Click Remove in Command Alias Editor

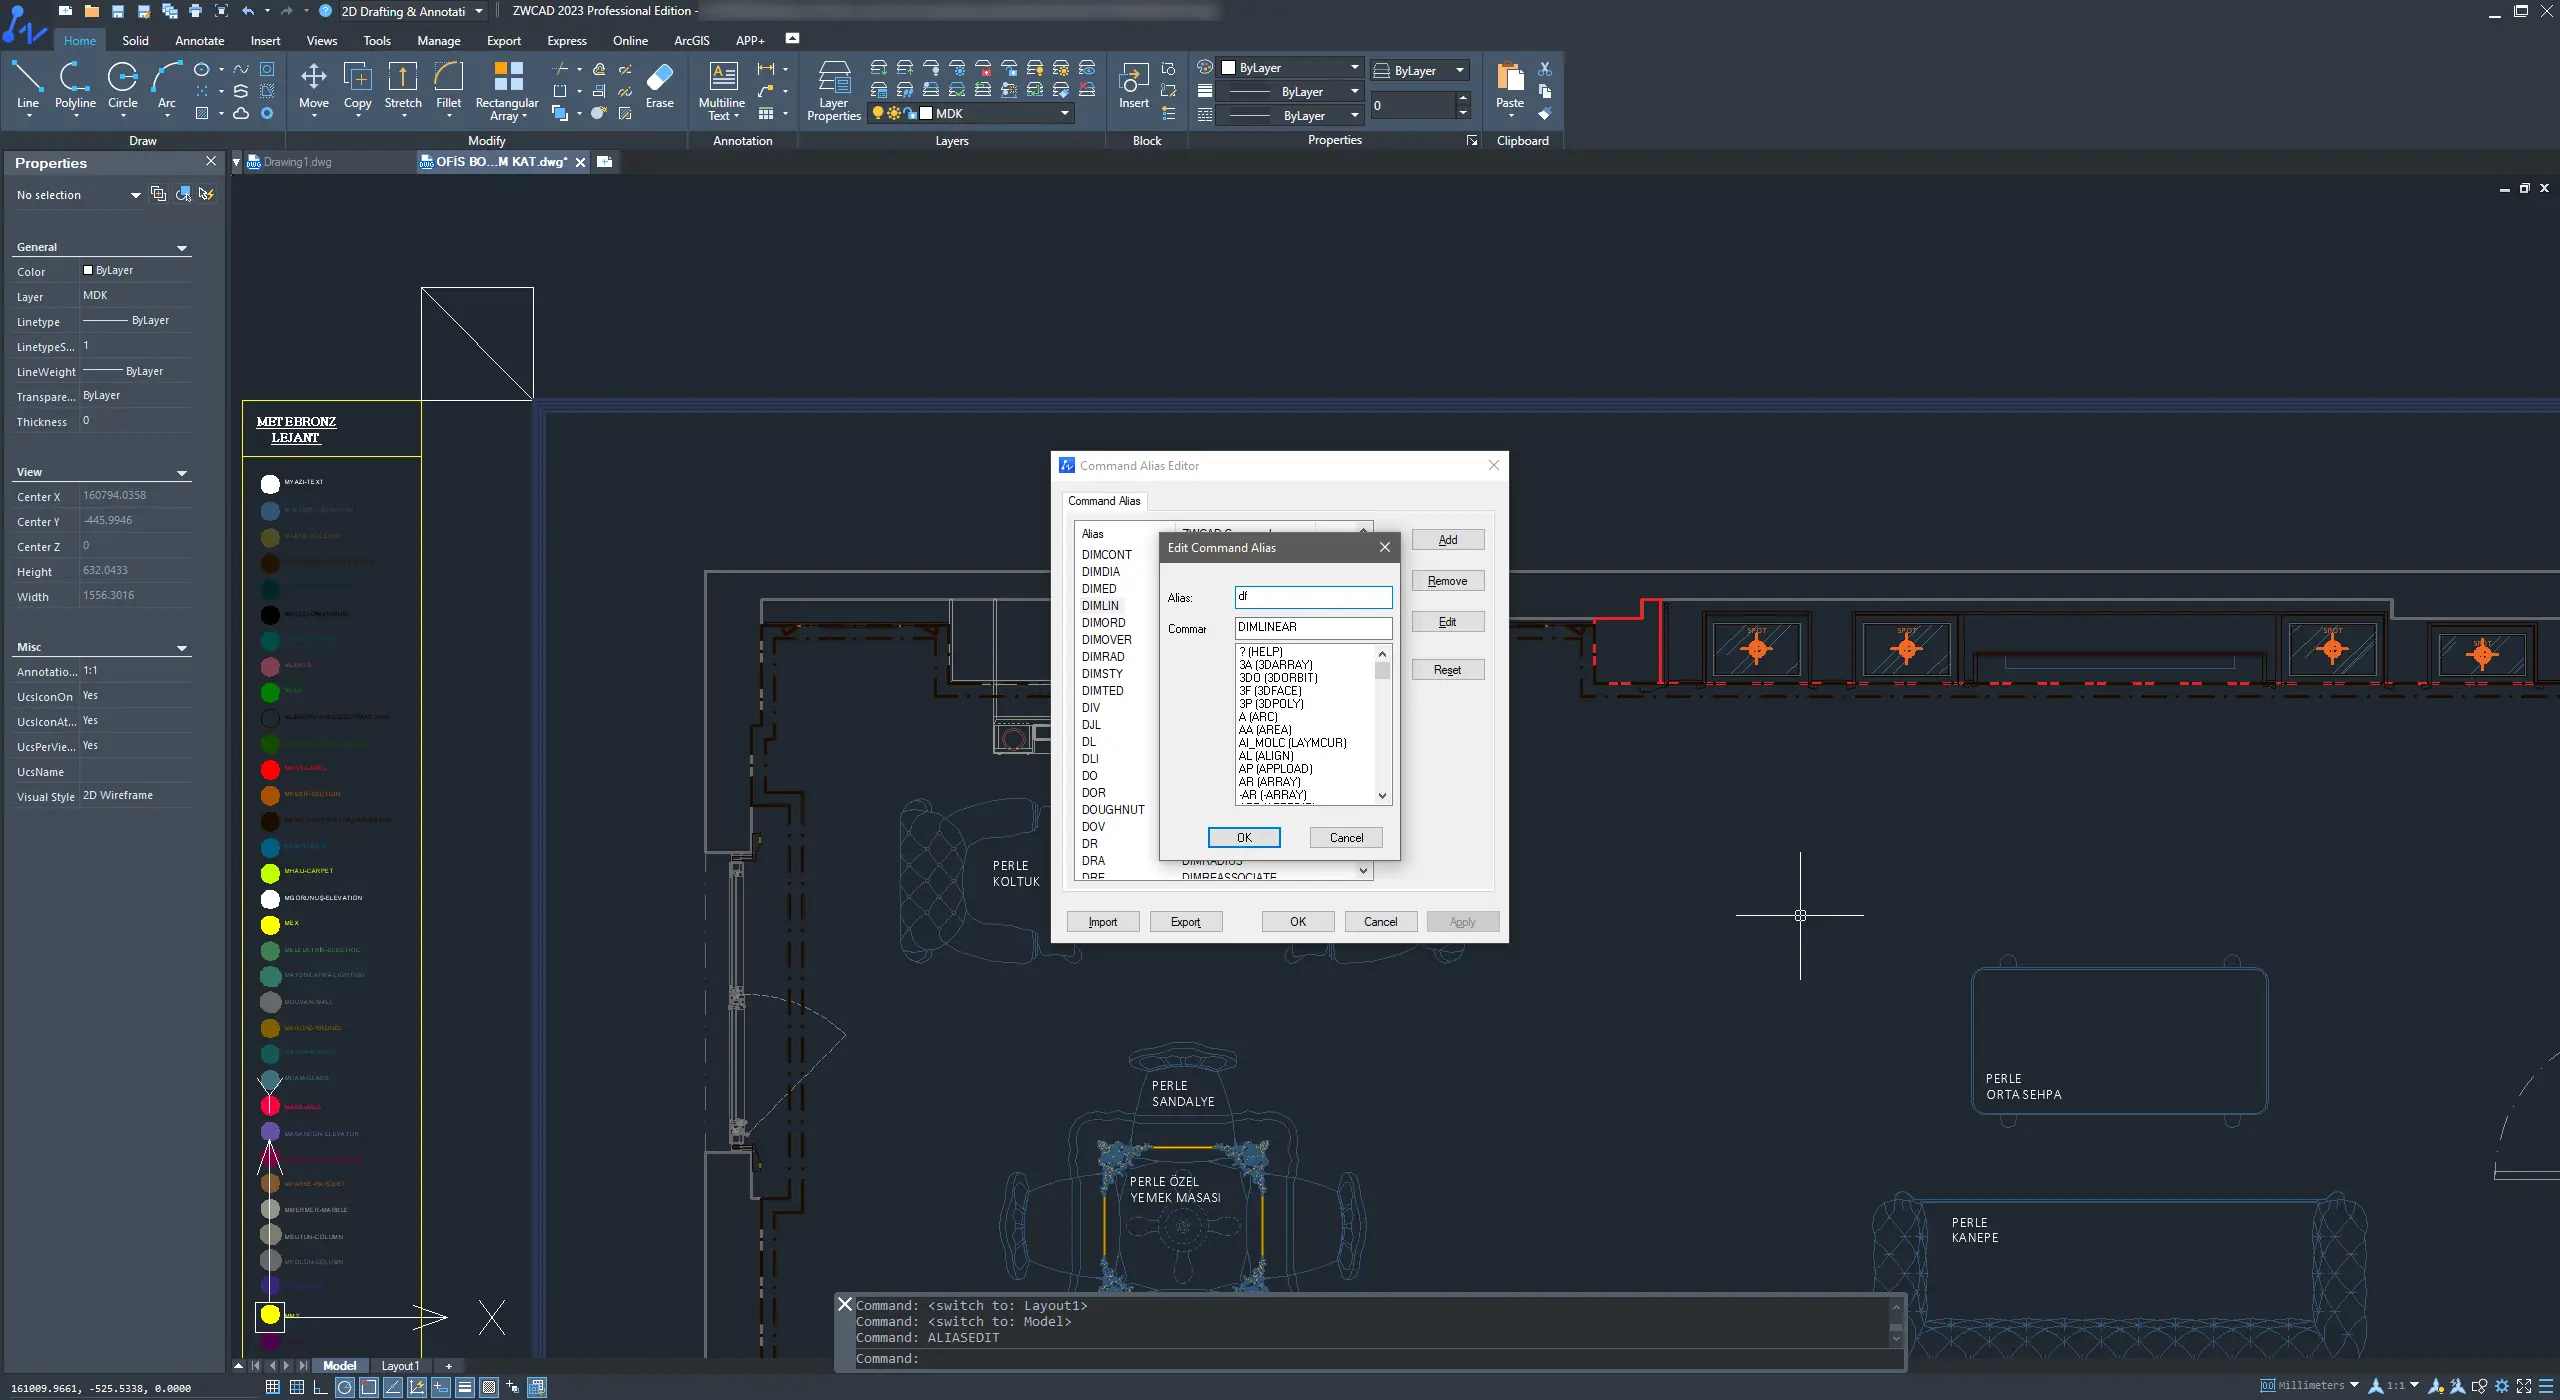pos(1447,581)
